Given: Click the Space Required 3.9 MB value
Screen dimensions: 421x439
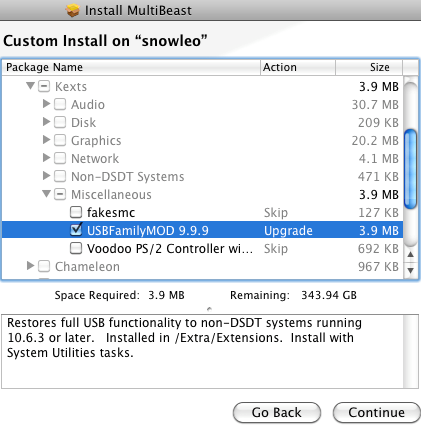Looking at the screenshot, I should (166, 295).
